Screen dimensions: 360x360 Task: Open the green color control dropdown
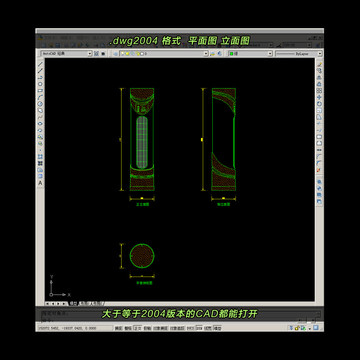(x=250, y=53)
